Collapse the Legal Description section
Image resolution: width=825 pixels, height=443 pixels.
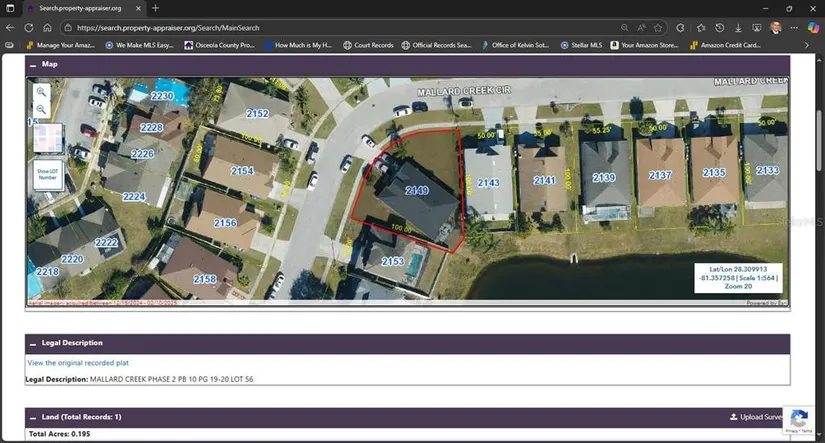(x=33, y=343)
